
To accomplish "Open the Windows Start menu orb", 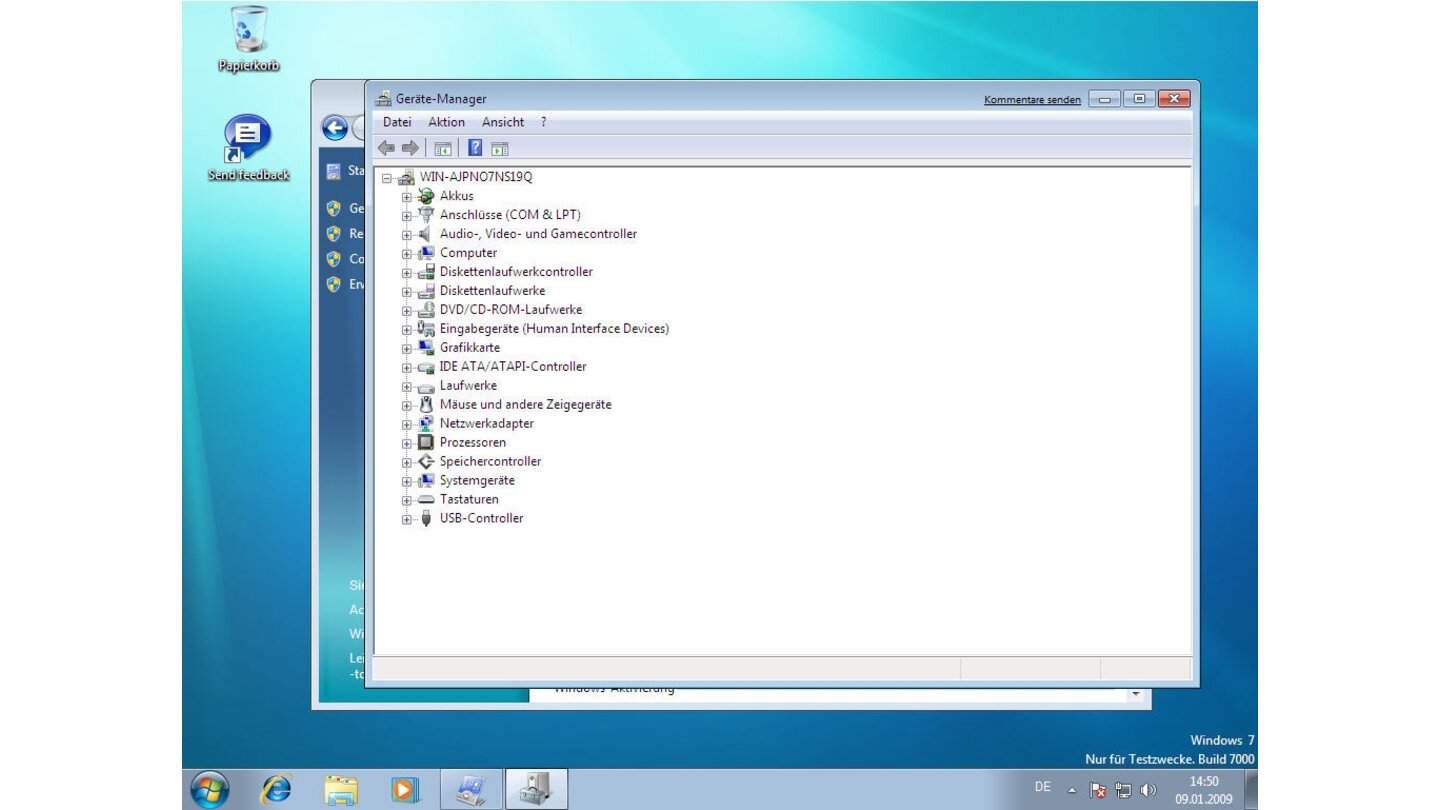I will [210, 789].
